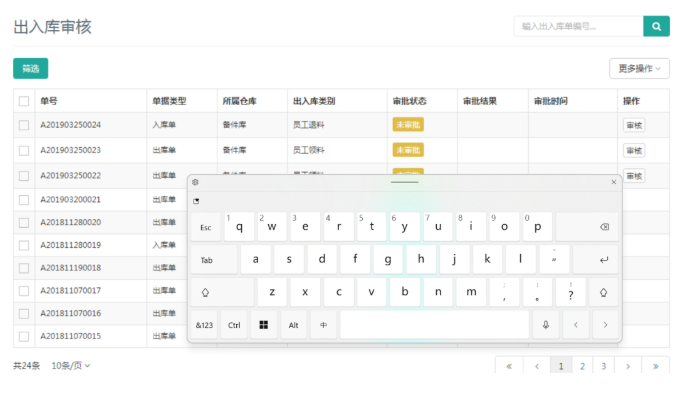Image resolution: width=686 pixels, height=399 pixels.
Task: Tap the right Shift key
Action: [603, 292]
